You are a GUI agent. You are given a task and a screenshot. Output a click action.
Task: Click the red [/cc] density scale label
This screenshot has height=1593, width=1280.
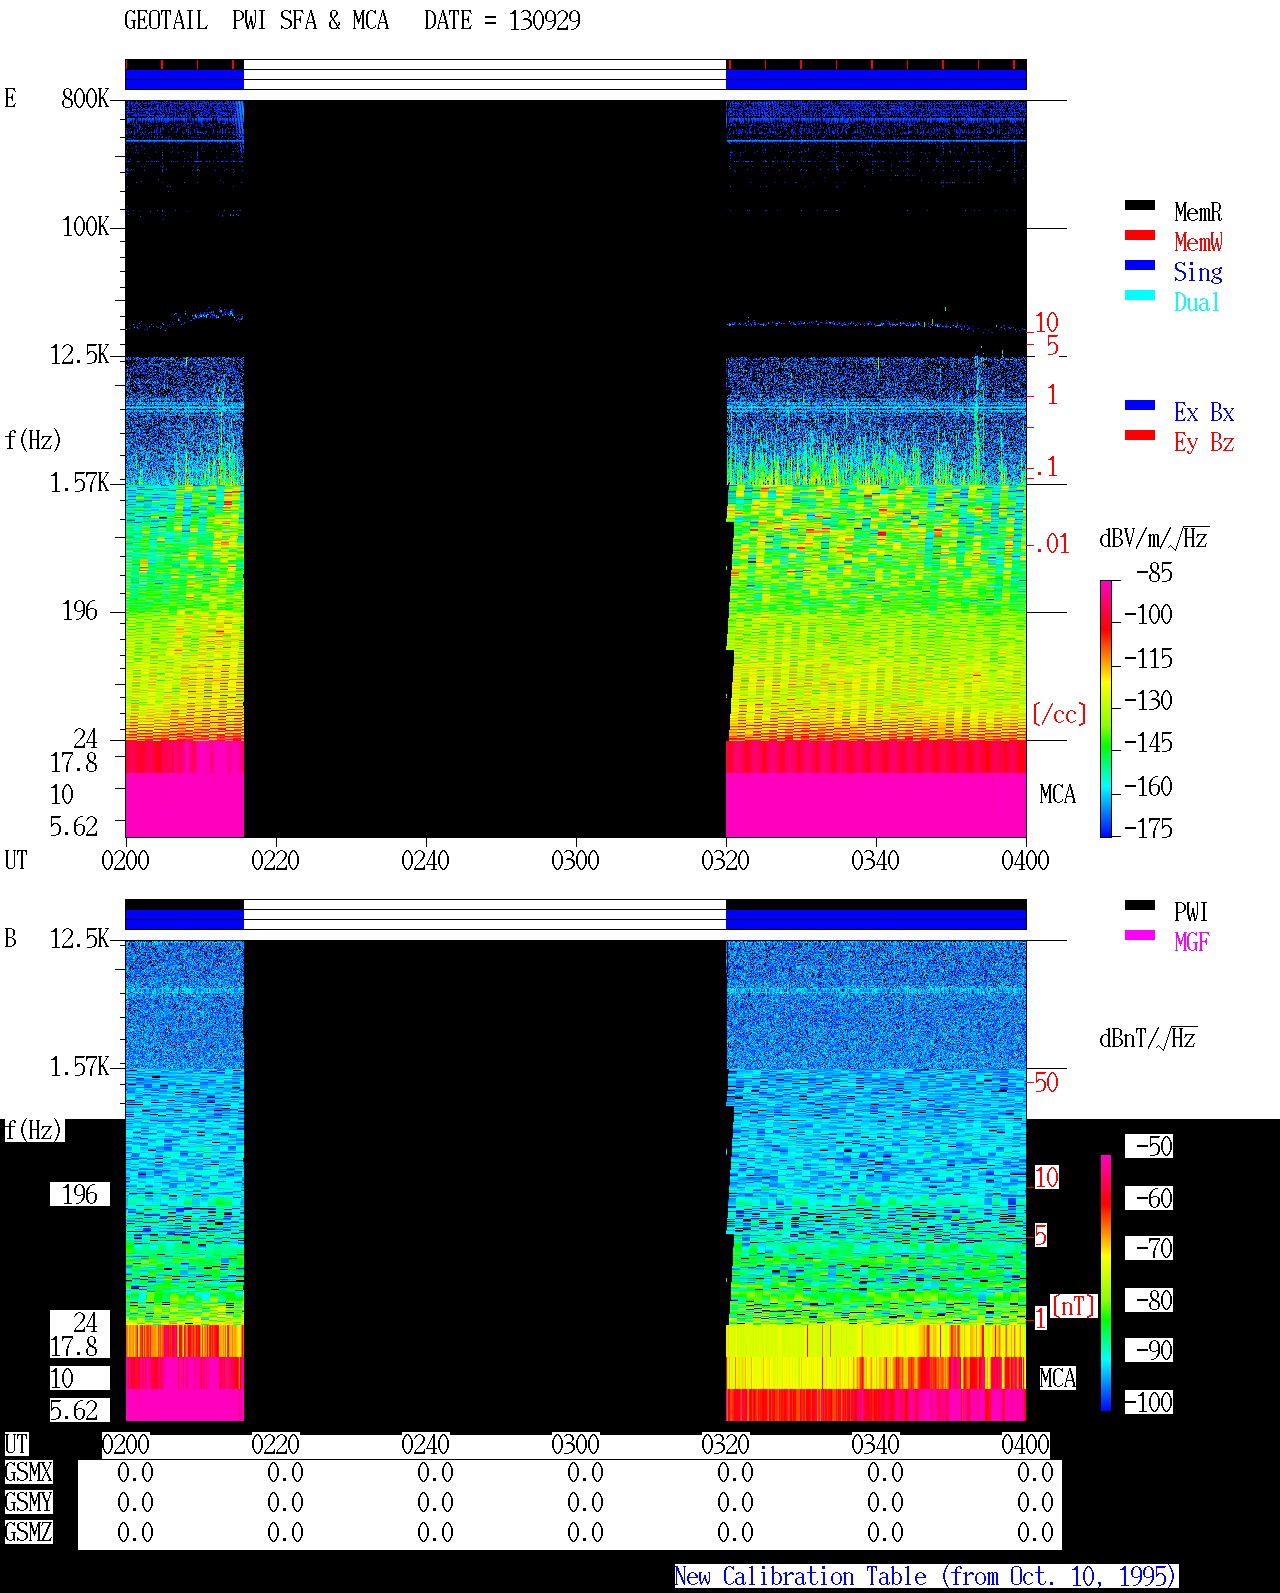(1059, 714)
